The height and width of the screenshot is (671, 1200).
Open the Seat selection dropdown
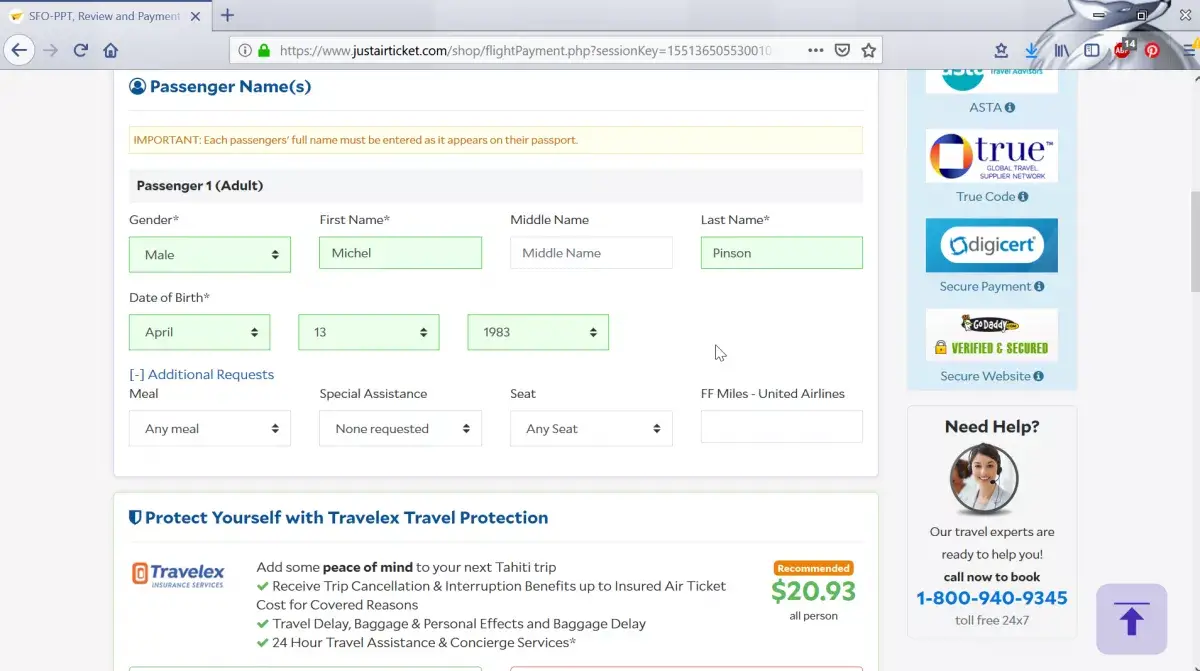pos(591,428)
